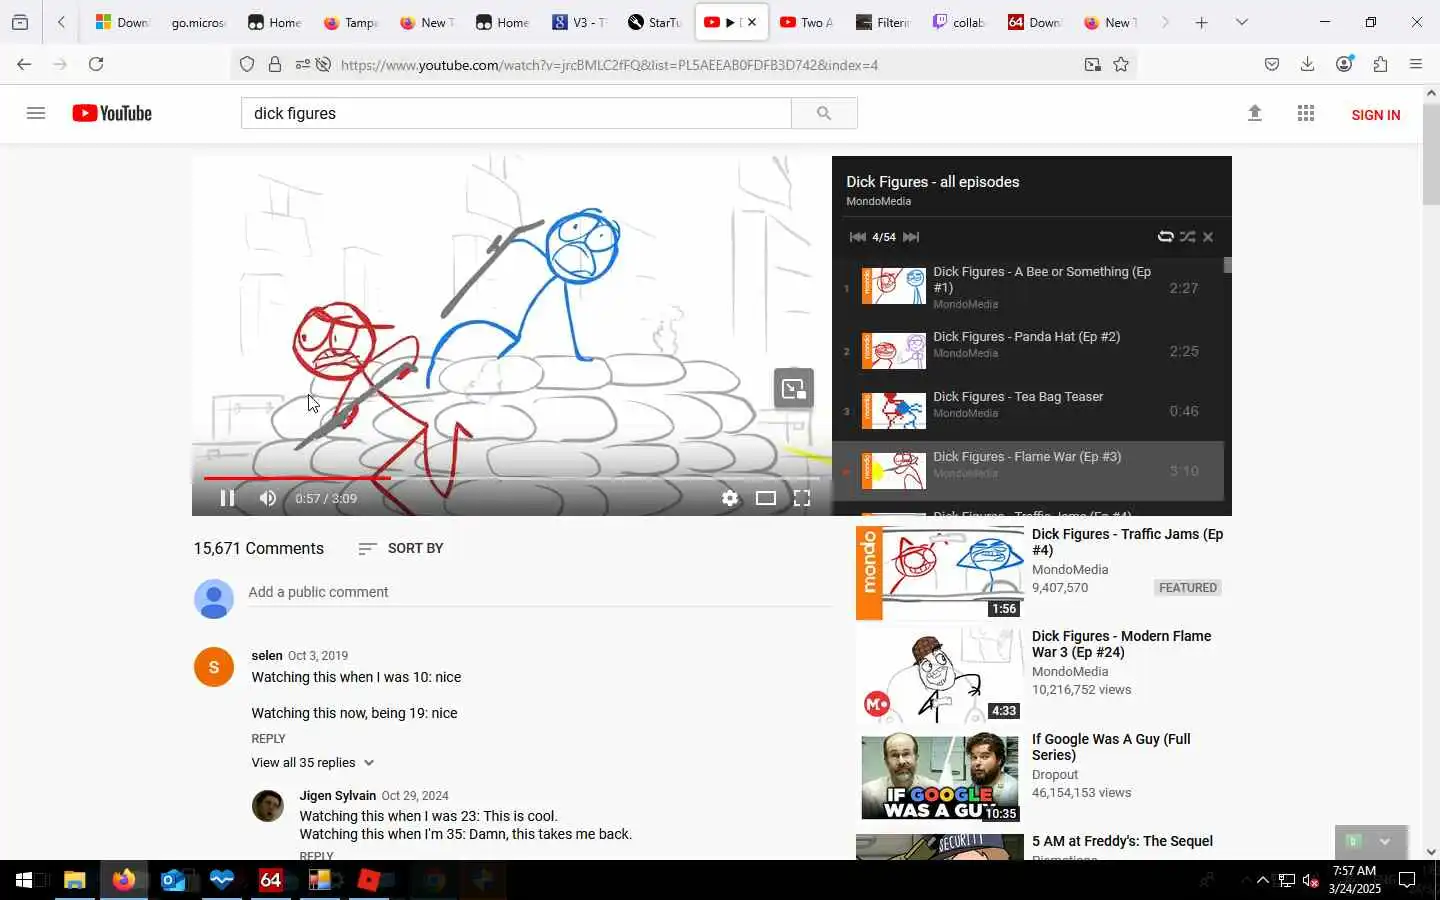
Task: Switch to theater mode
Action: click(x=766, y=498)
